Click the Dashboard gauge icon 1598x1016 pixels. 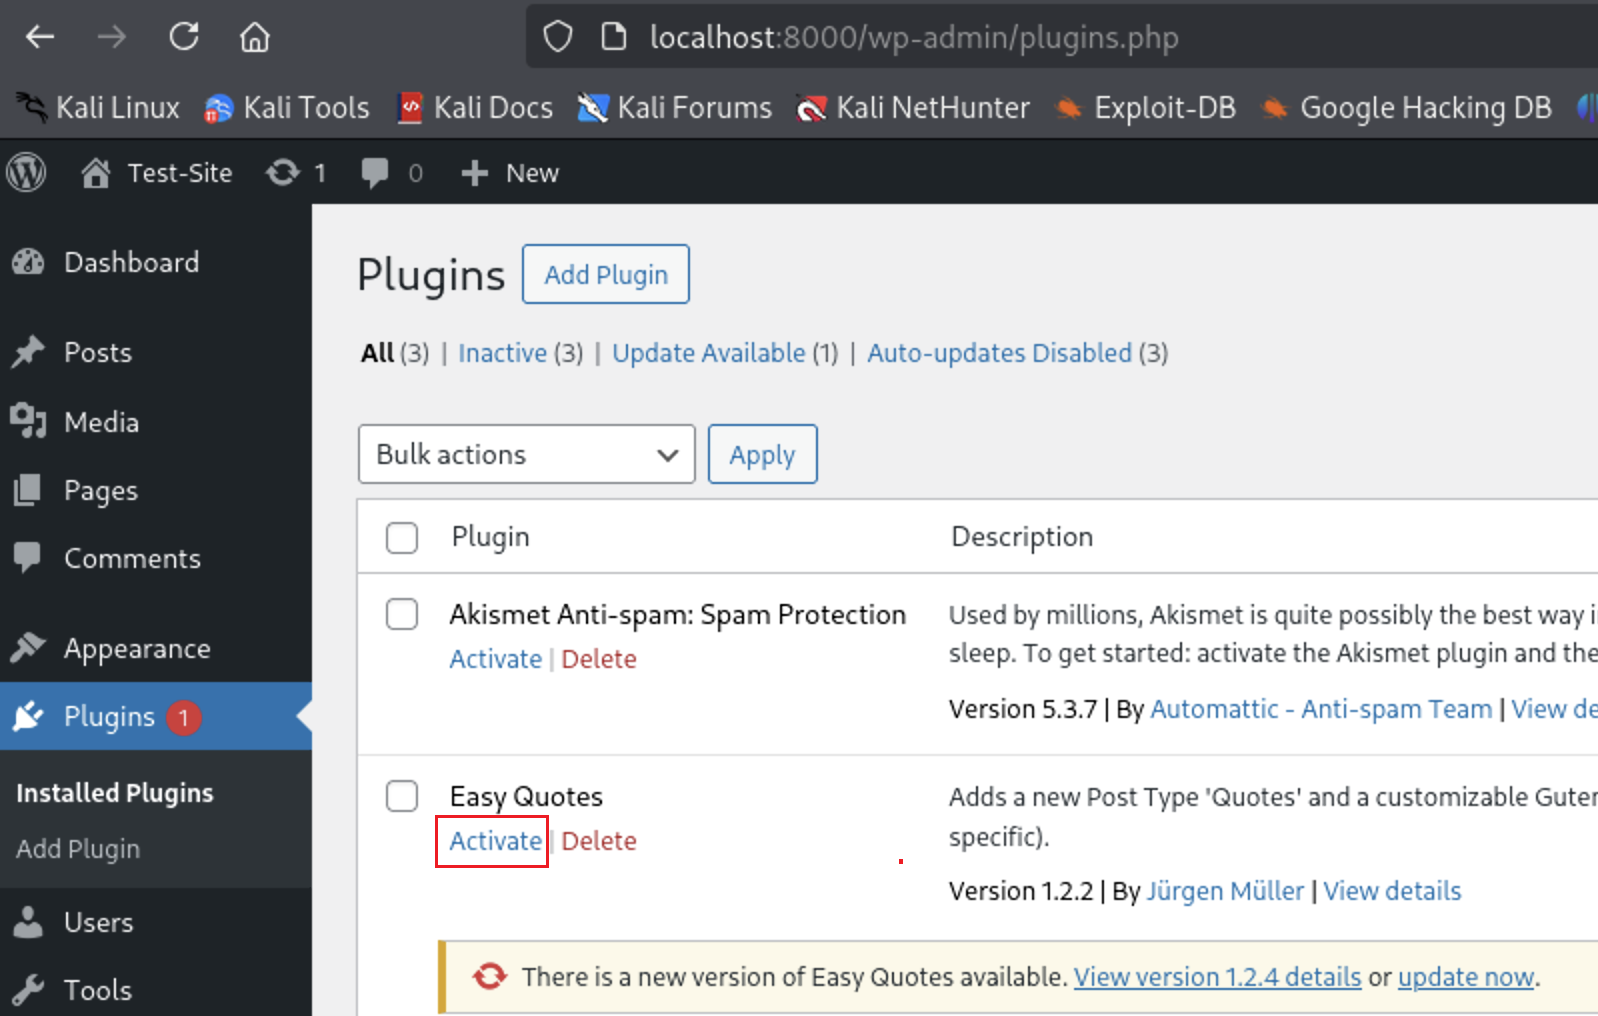pyautogui.click(x=28, y=262)
